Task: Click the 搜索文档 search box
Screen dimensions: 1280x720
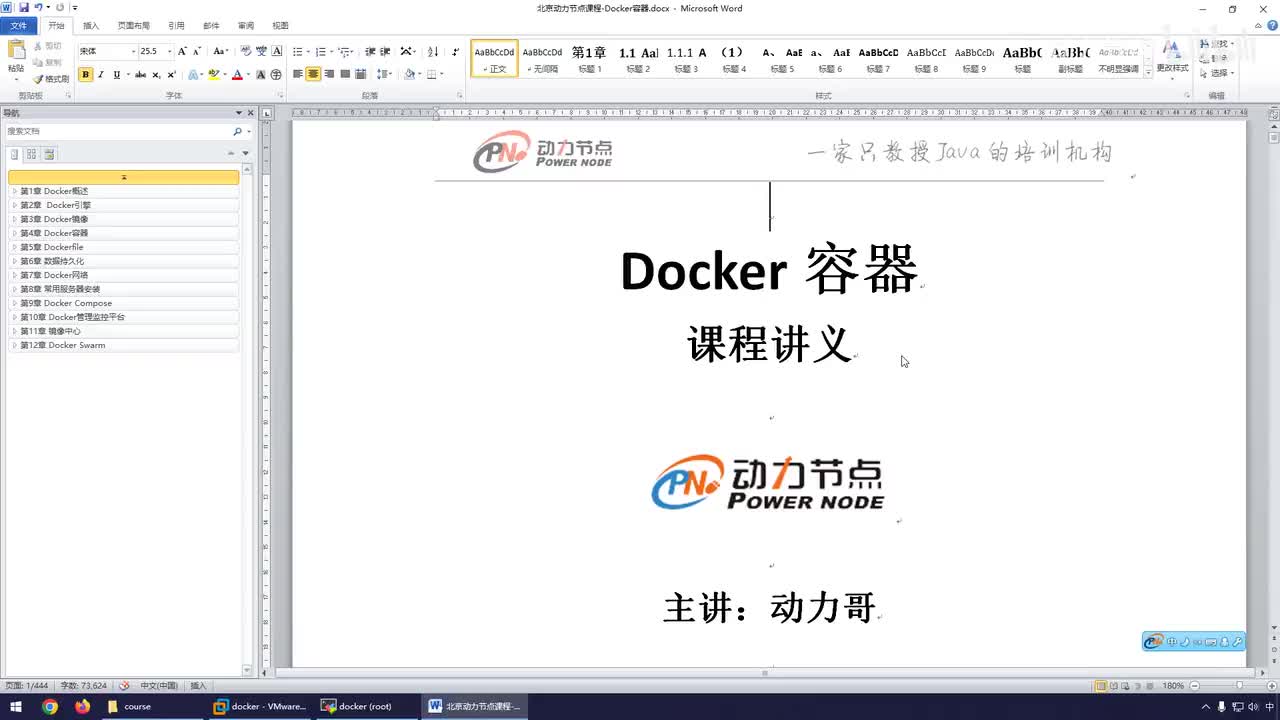Action: [x=117, y=131]
